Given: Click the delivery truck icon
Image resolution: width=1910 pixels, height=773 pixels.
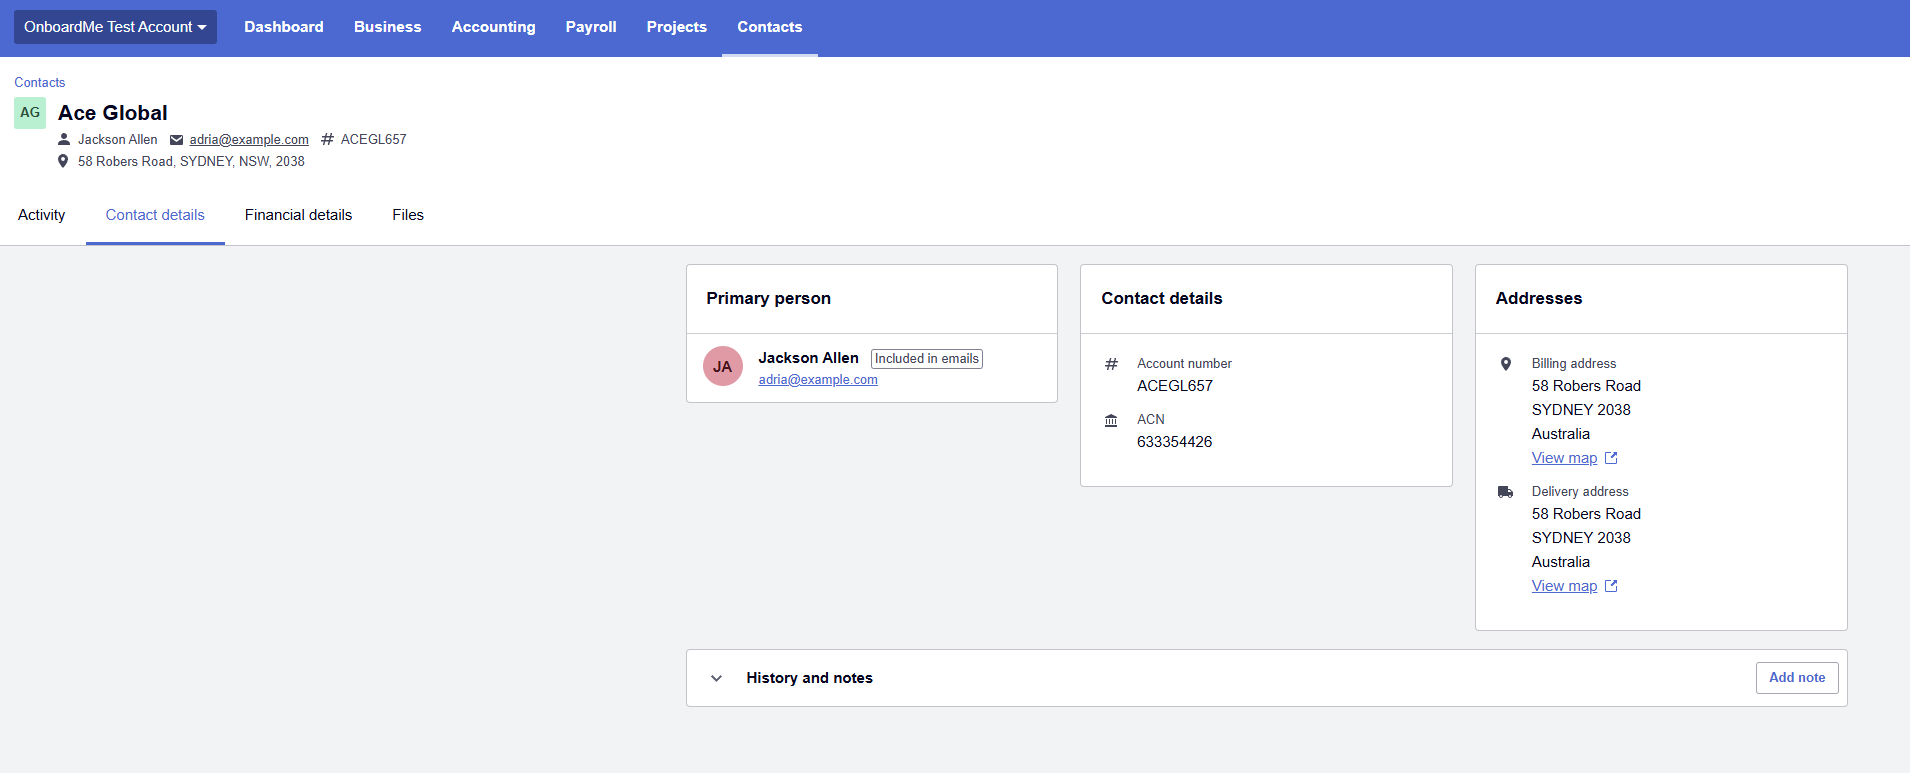Looking at the screenshot, I should click(x=1505, y=492).
